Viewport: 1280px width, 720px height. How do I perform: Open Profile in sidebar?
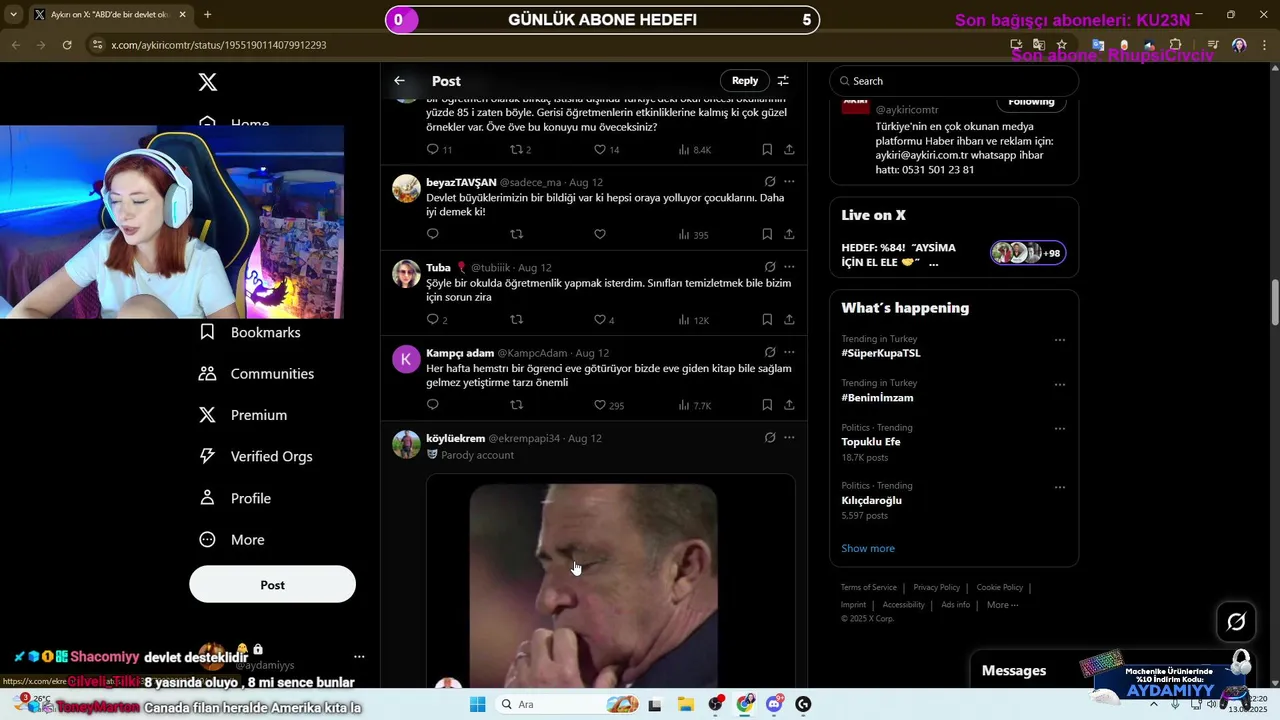pos(236,498)
